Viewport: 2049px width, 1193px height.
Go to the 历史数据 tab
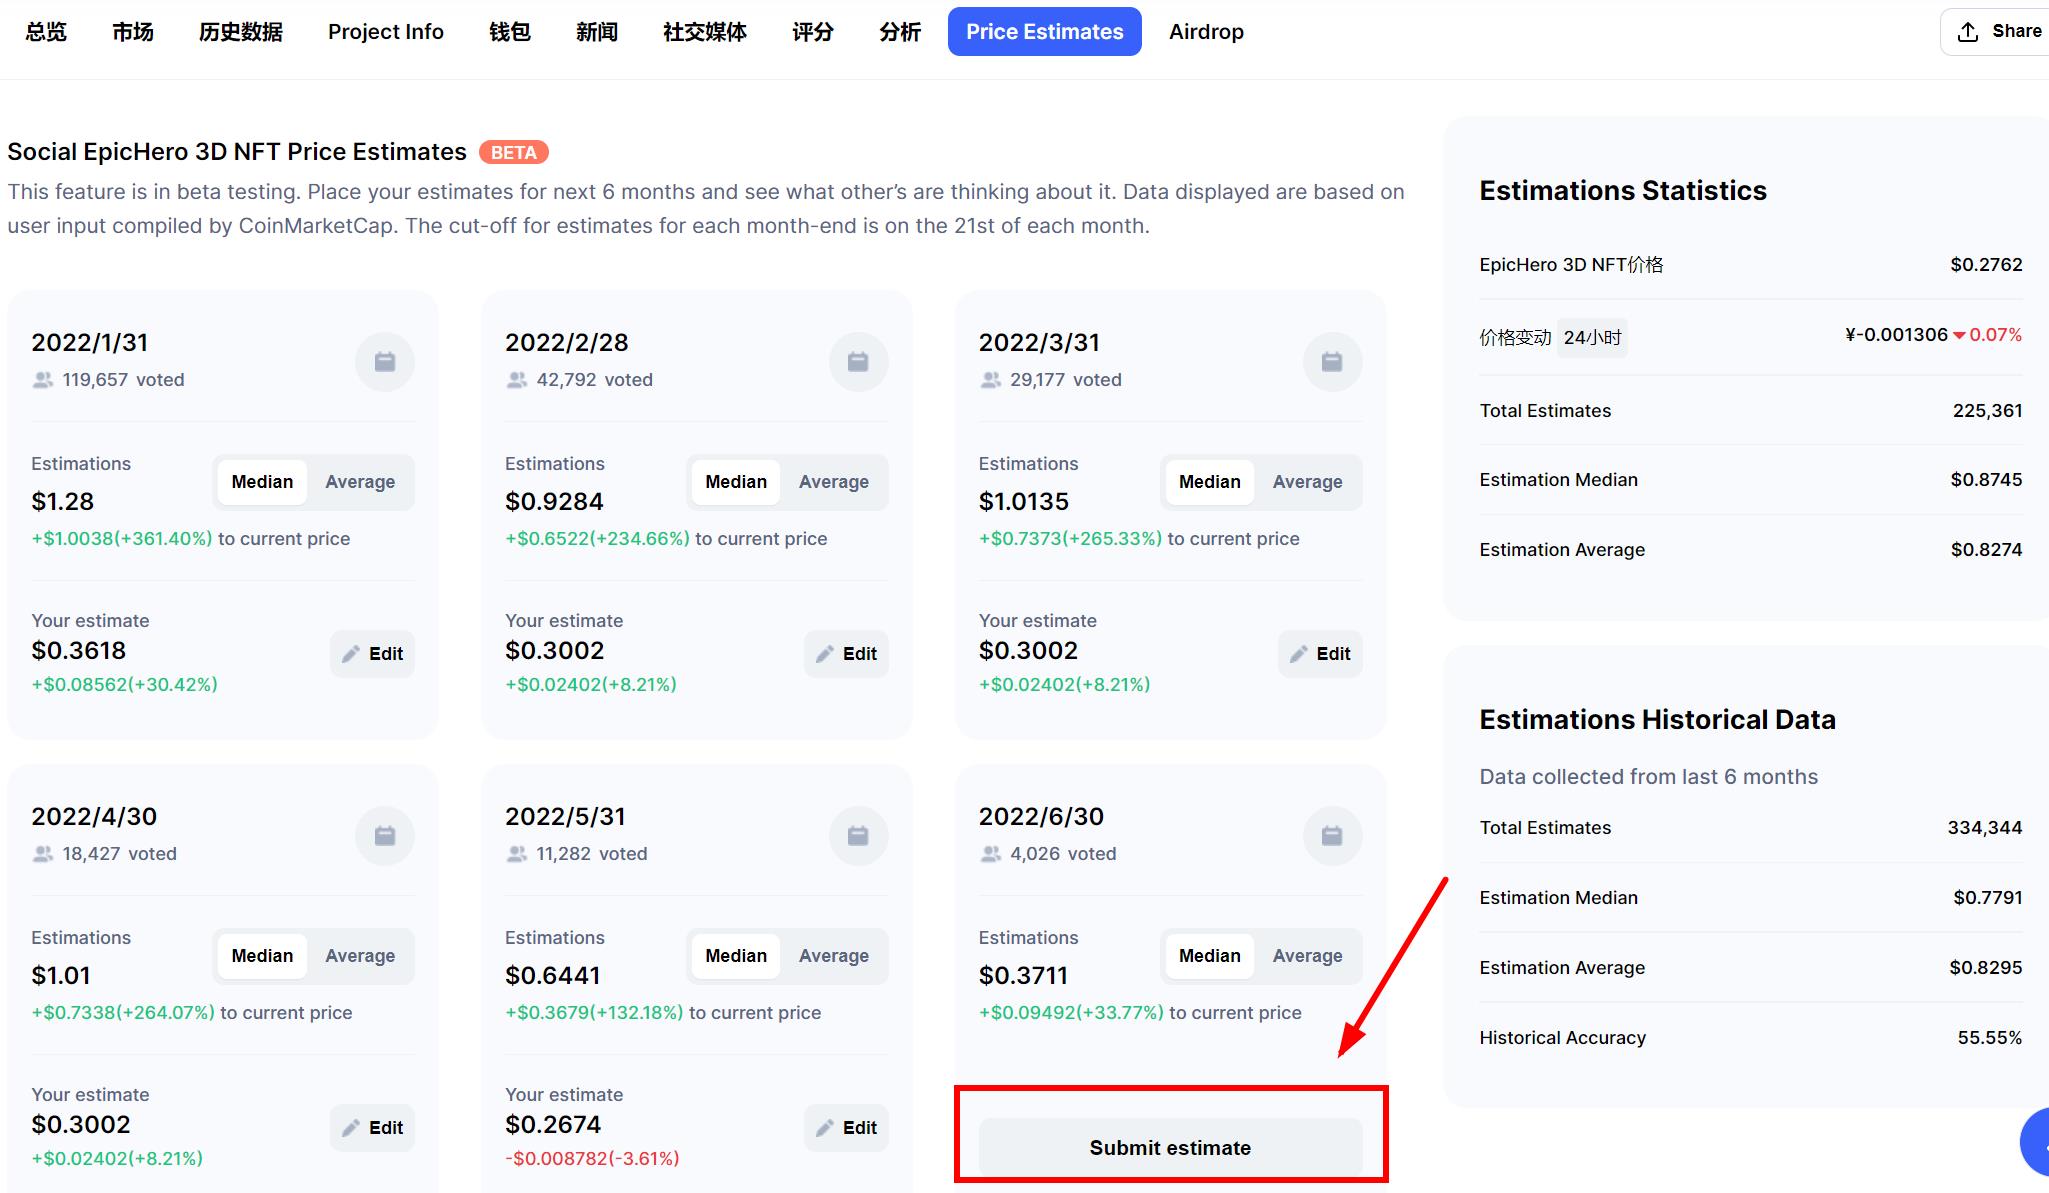[x=241, y=32]
